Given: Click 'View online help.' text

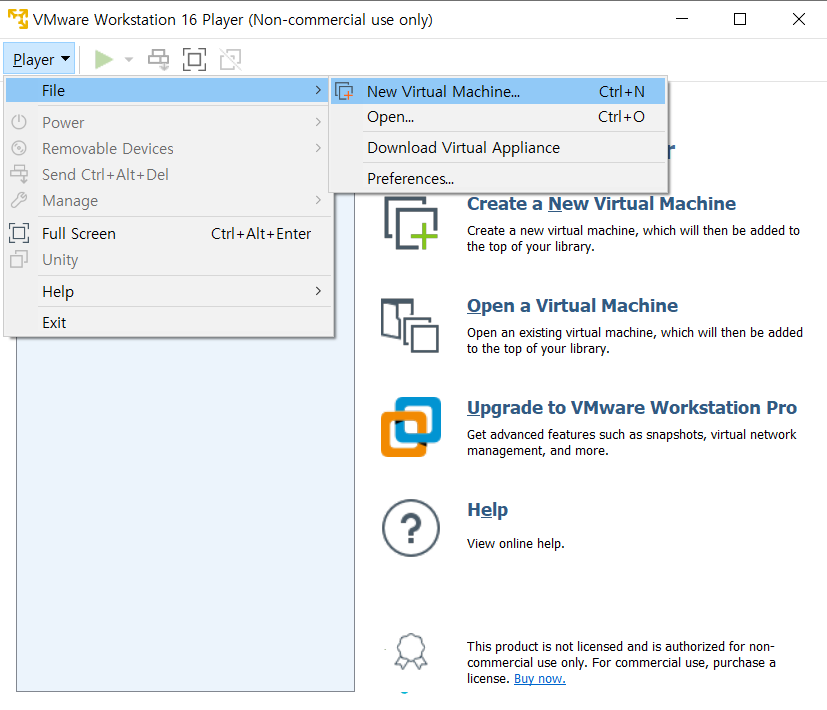Looking at the screenshot, I should click(515, 544).
